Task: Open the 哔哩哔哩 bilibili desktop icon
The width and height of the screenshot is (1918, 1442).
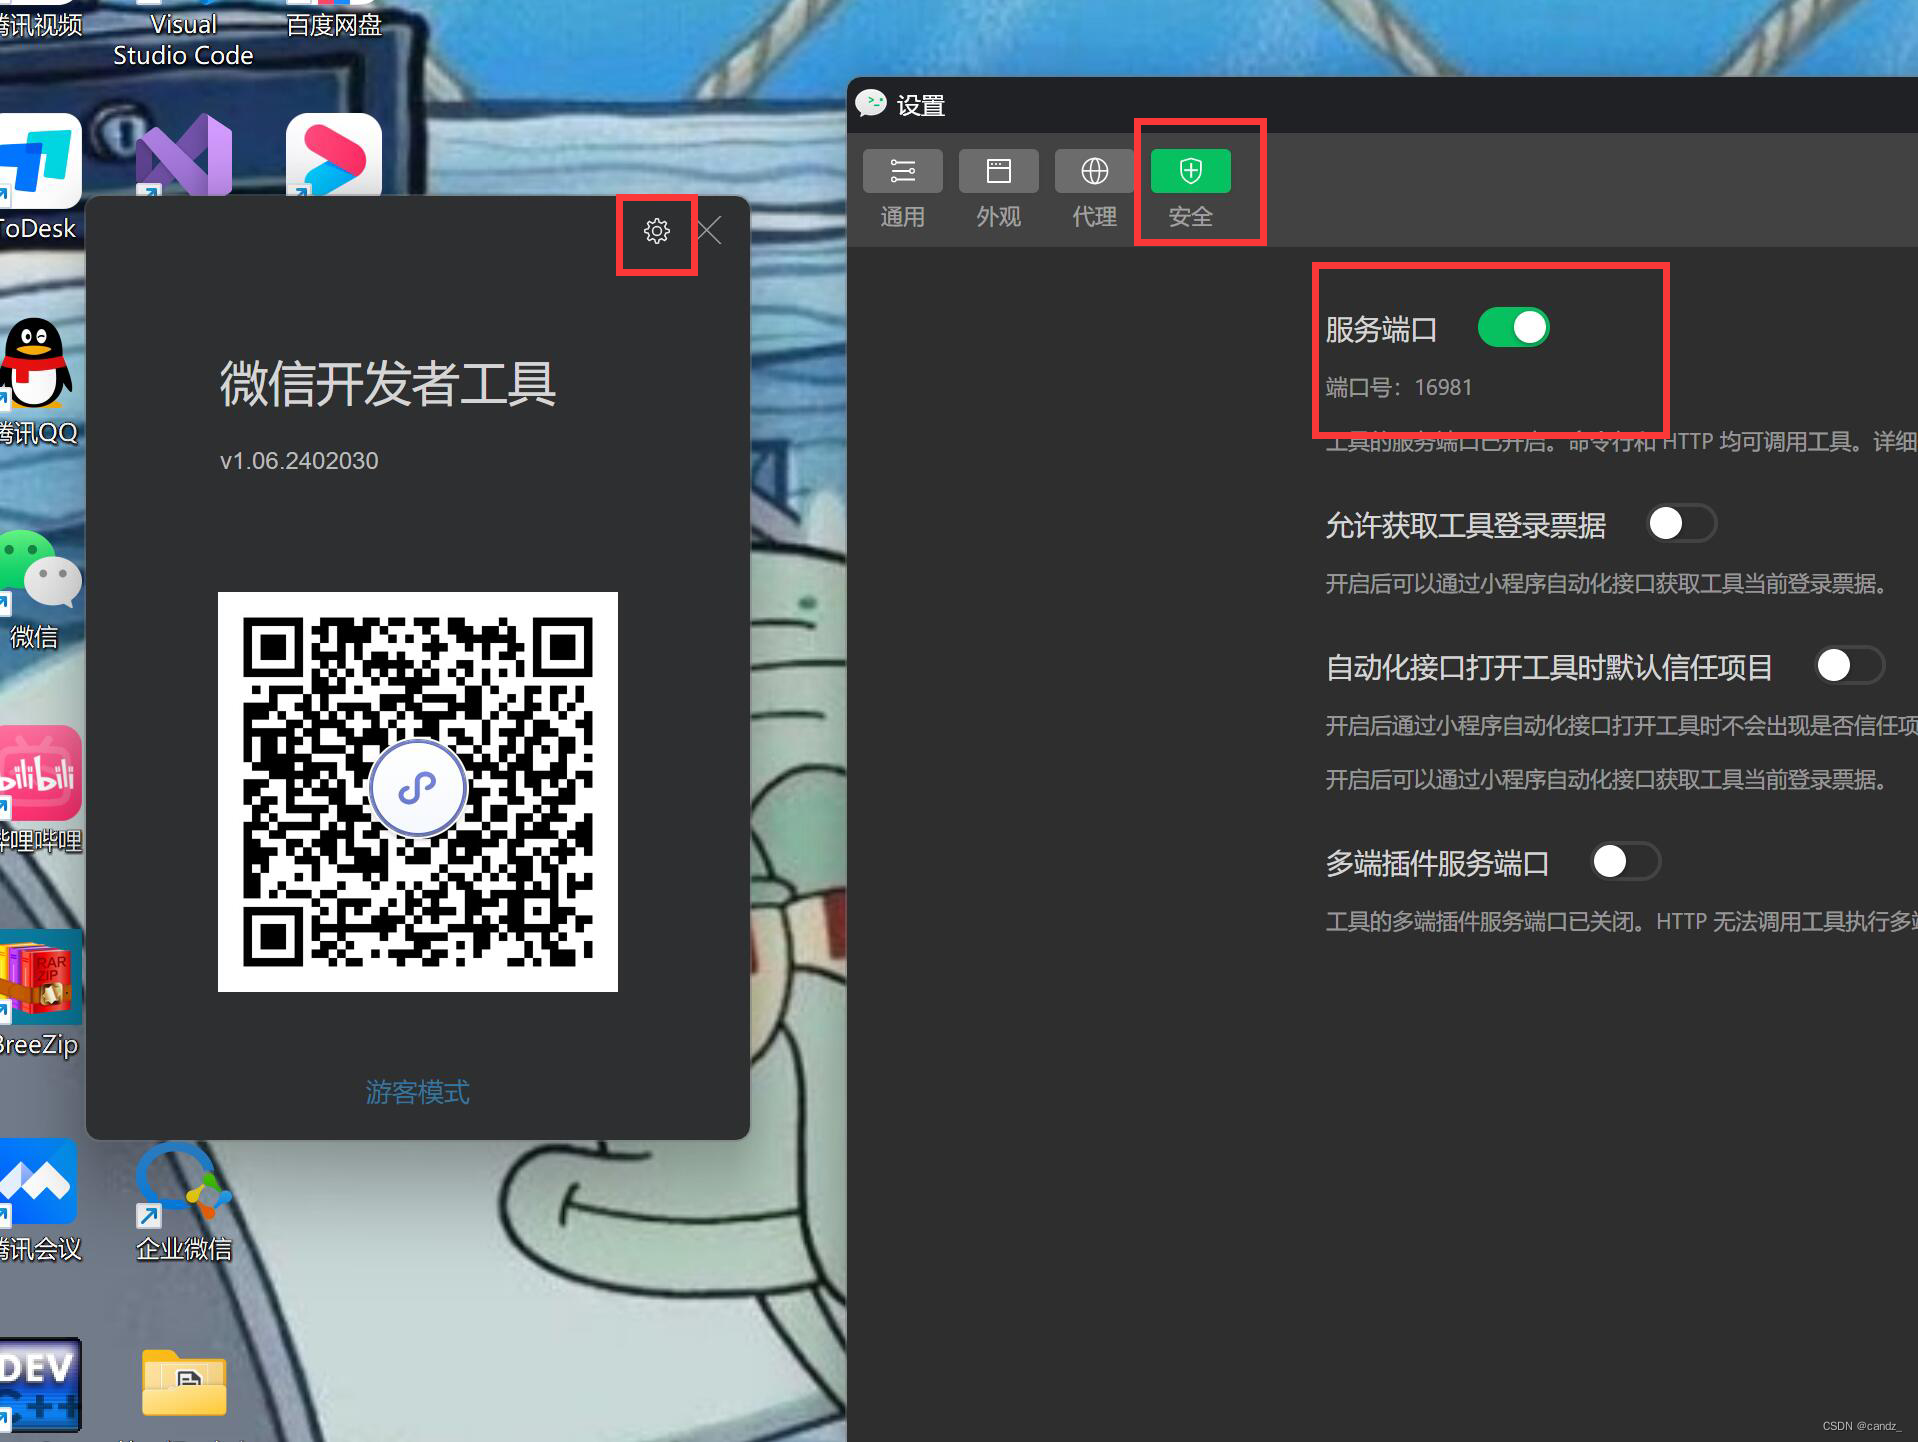Action: pyautogui.click(x=40, y=790)
